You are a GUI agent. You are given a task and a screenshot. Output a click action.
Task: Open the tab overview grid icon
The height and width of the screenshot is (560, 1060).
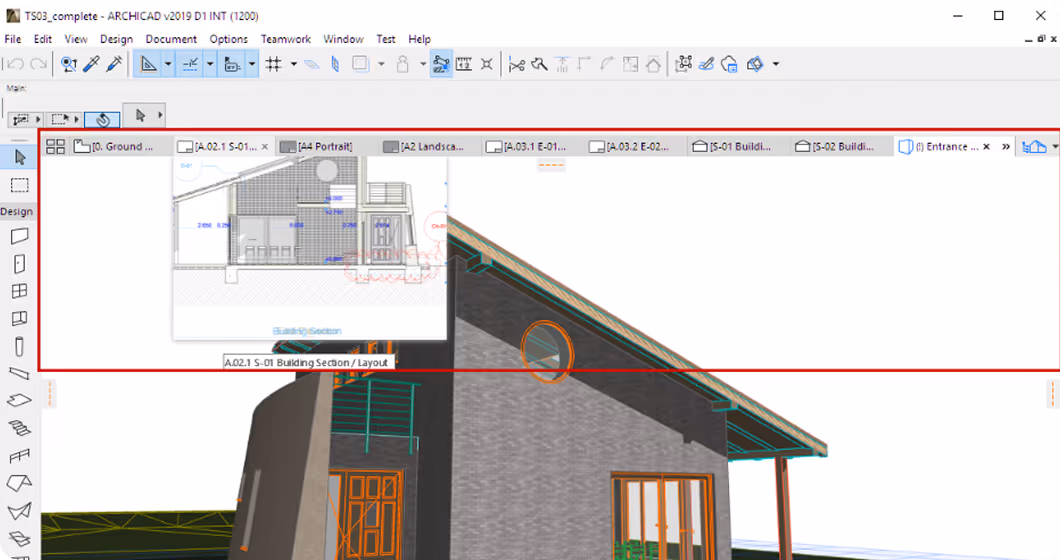55,146
